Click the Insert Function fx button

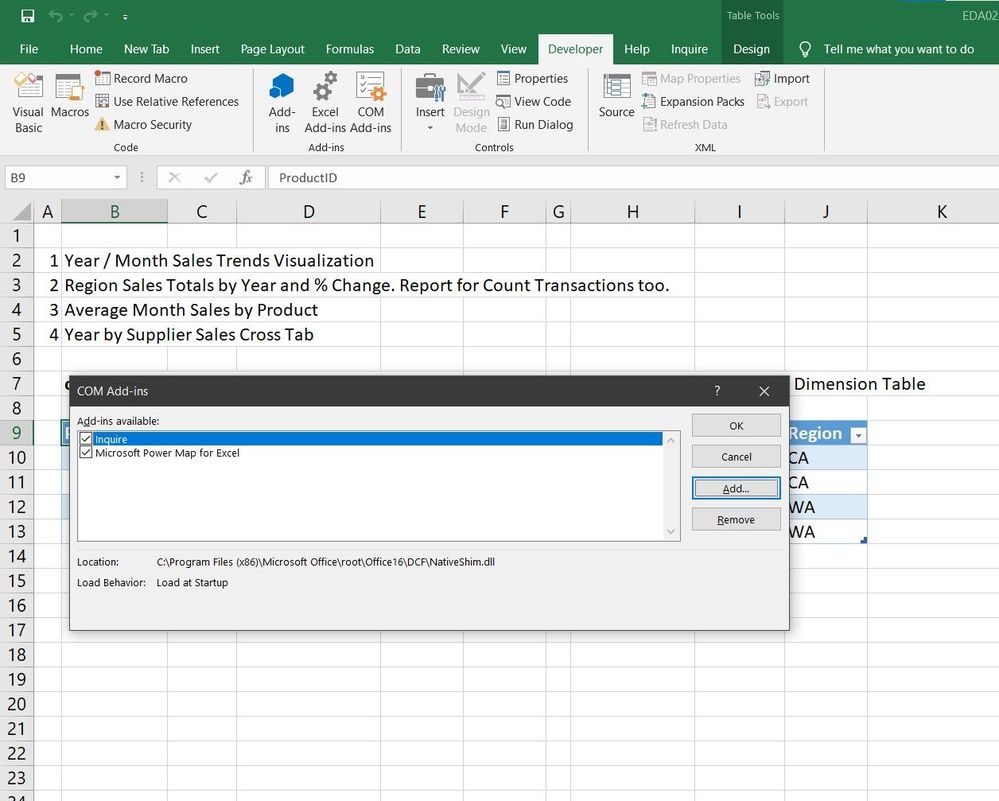(x=246, y=177)
